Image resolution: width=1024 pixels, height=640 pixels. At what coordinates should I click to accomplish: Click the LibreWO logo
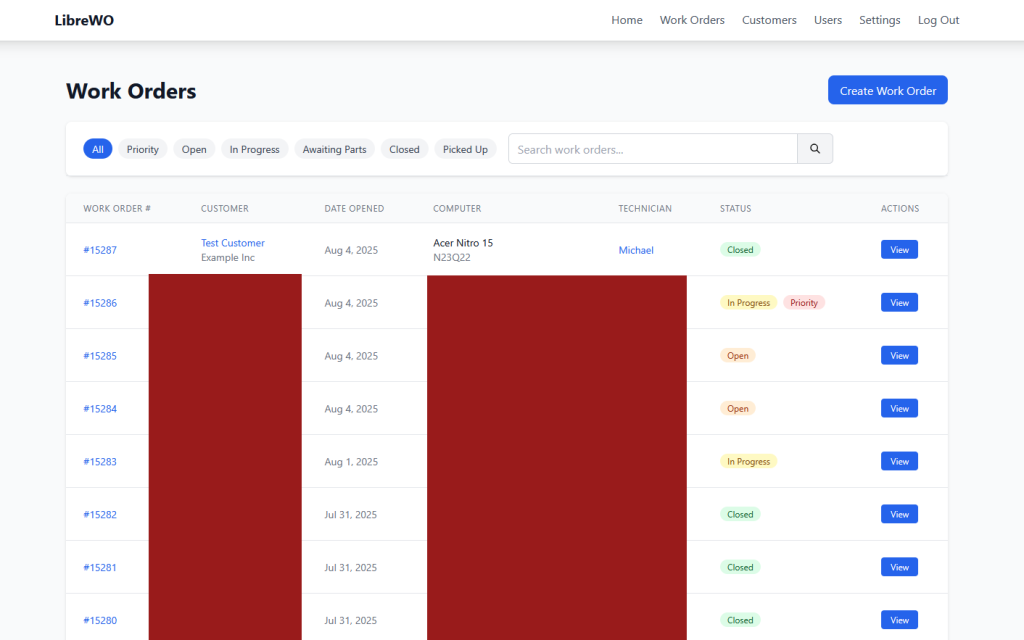[x=84, y=19]
